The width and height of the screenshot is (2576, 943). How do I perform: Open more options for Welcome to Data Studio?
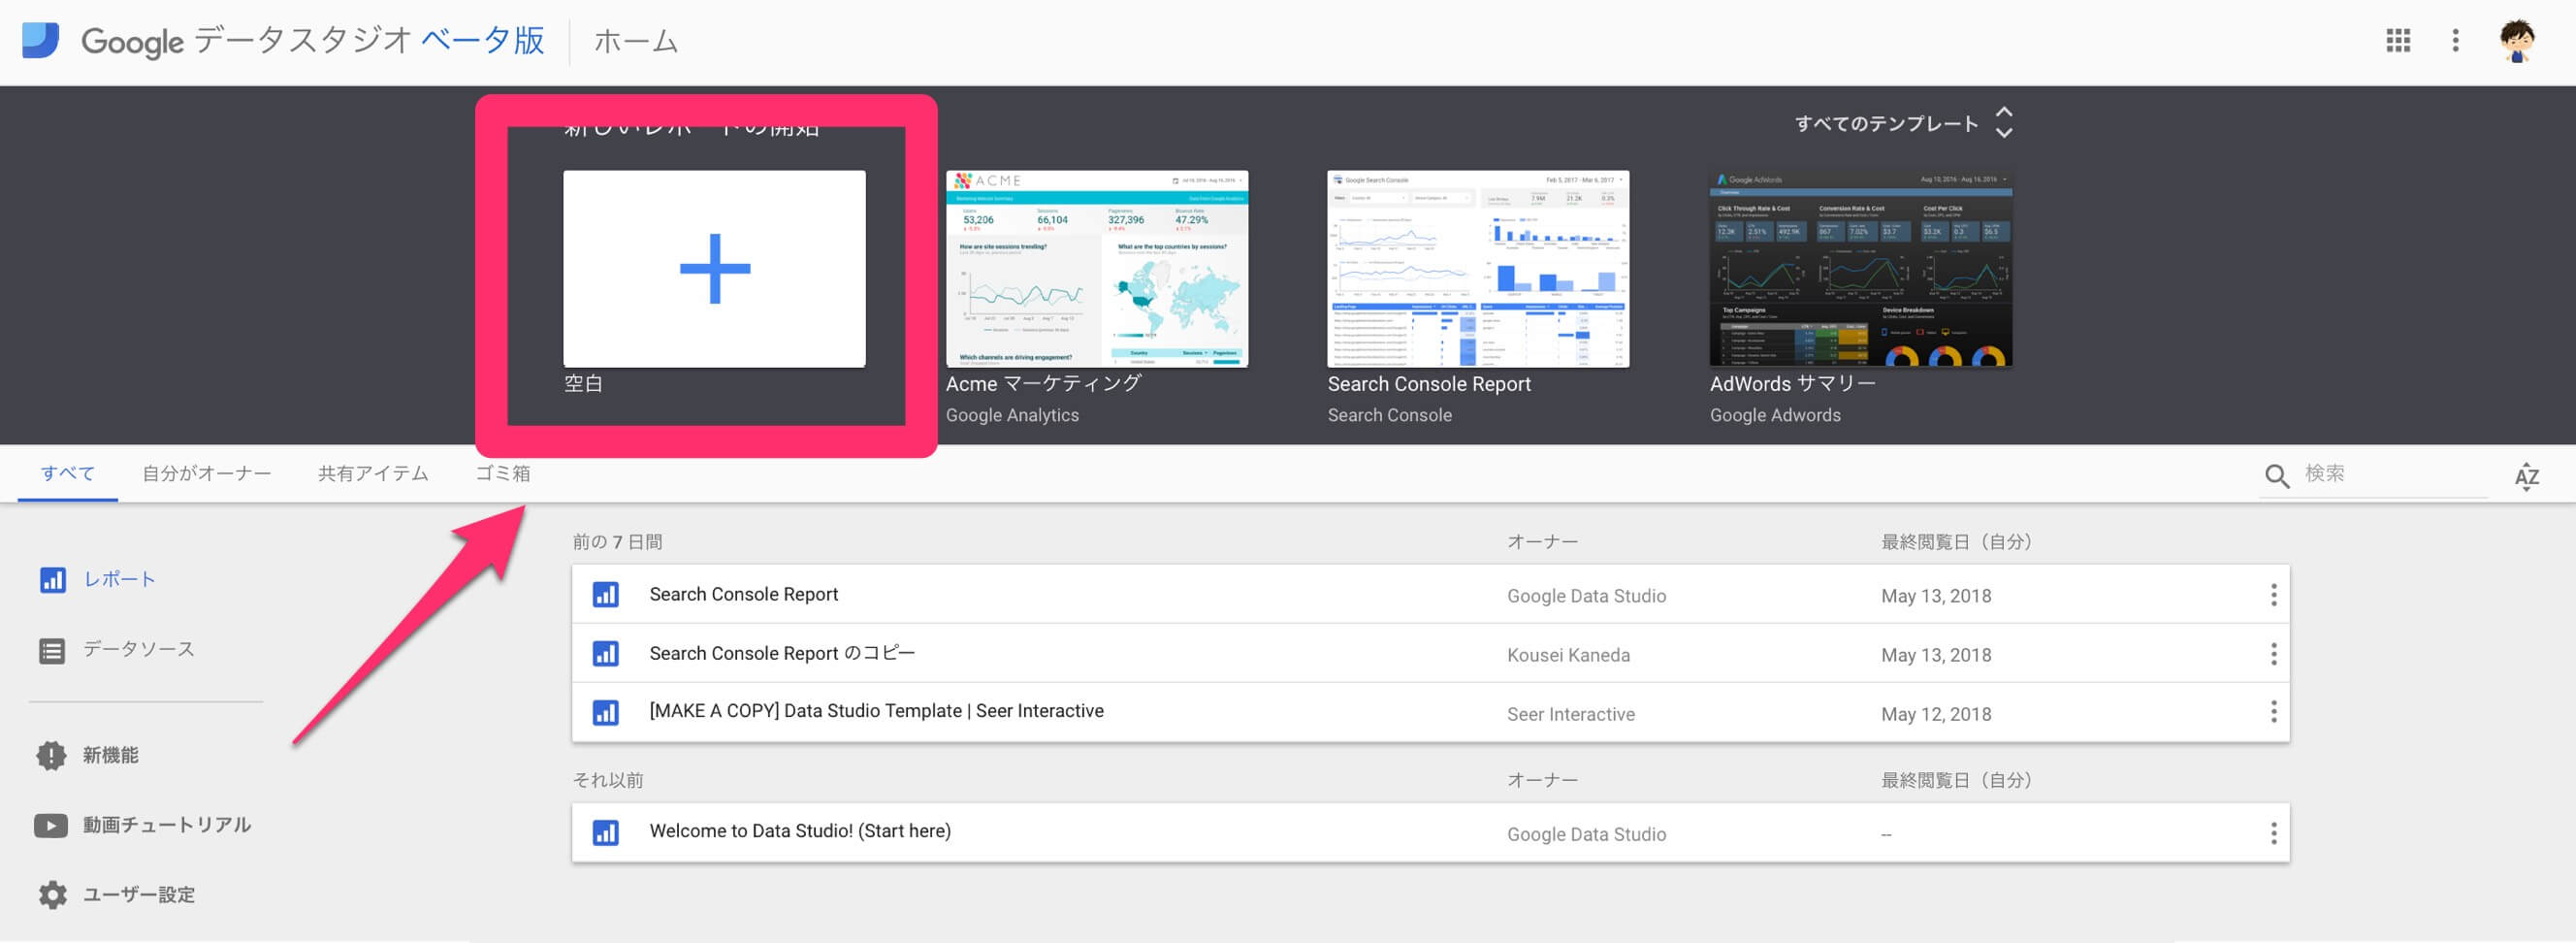2273,833
